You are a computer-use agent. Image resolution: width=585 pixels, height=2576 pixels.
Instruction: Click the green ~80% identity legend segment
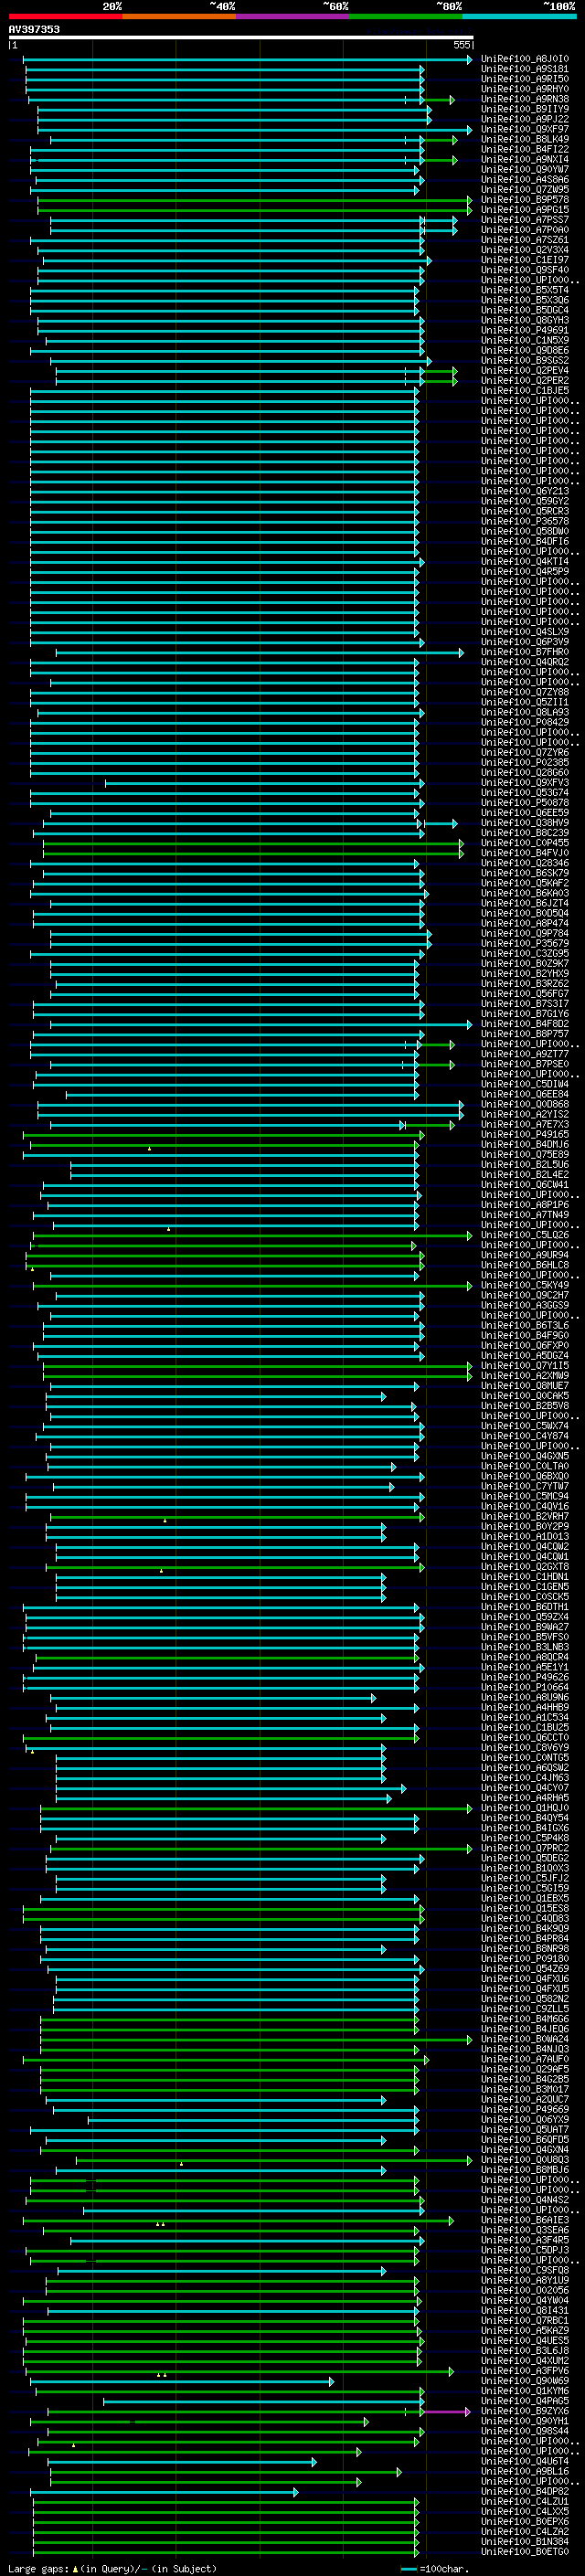406,16
